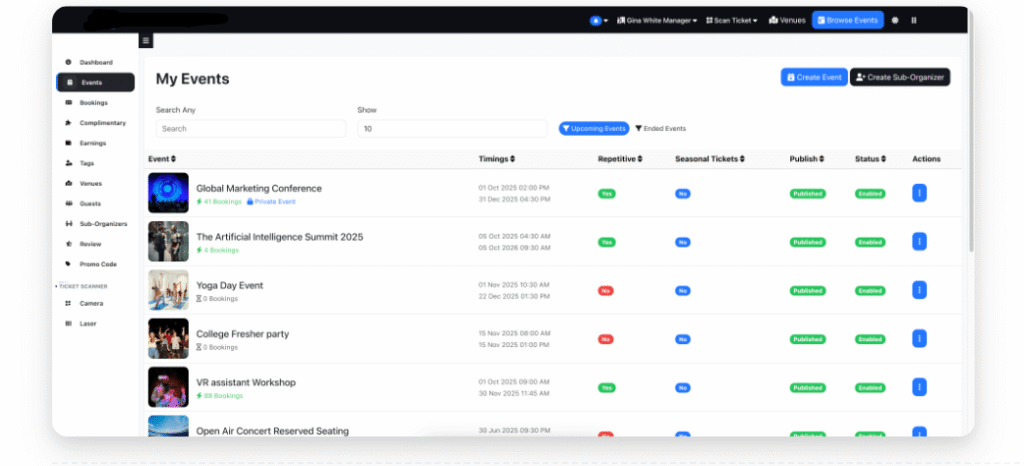Expand the Gina White Manager dropdown
The width and height of the screenshot is (1024, 466).
[661, 20]
